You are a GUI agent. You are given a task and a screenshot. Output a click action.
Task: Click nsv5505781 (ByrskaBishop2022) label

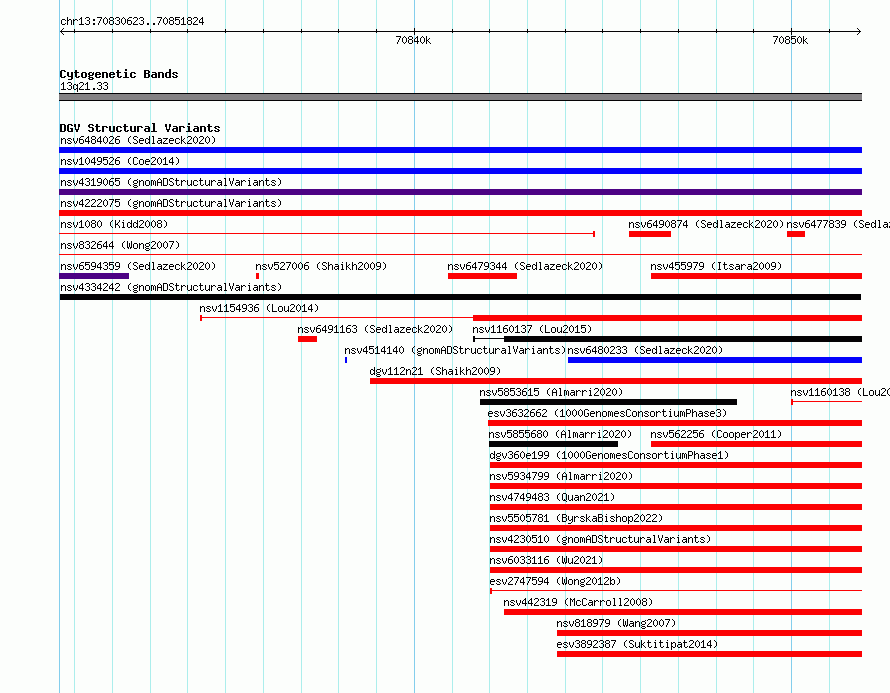click(x=576, y=518)
